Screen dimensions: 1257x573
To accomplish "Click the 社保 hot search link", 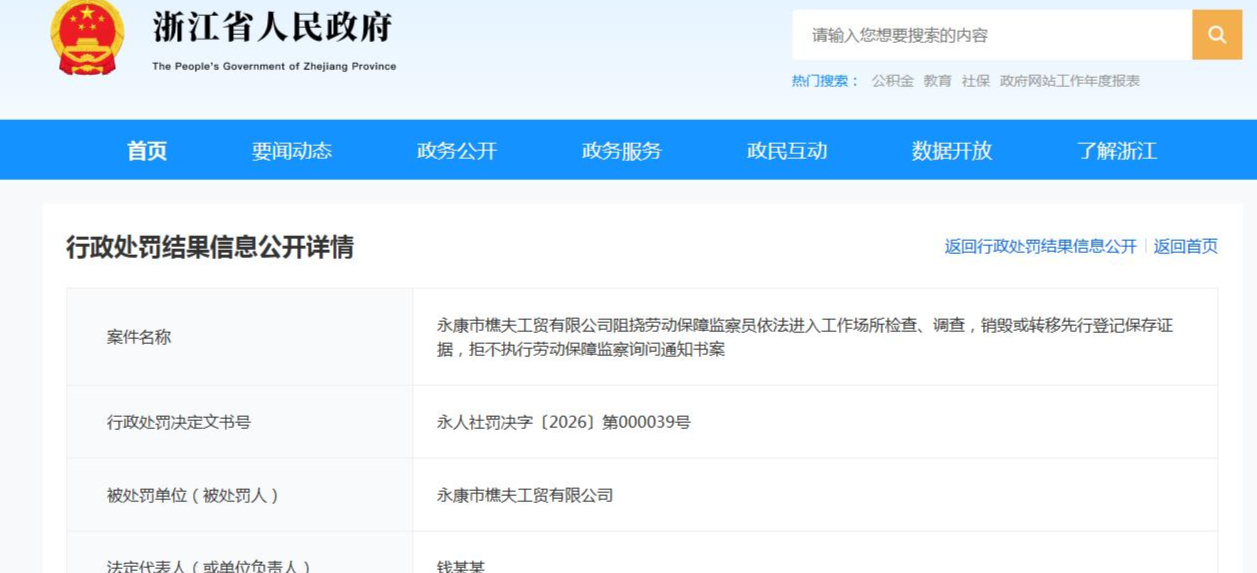I will [975, 81].
